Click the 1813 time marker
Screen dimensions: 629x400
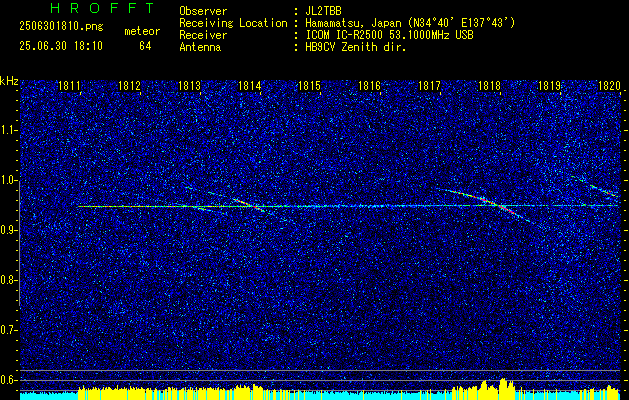(189, 86)
